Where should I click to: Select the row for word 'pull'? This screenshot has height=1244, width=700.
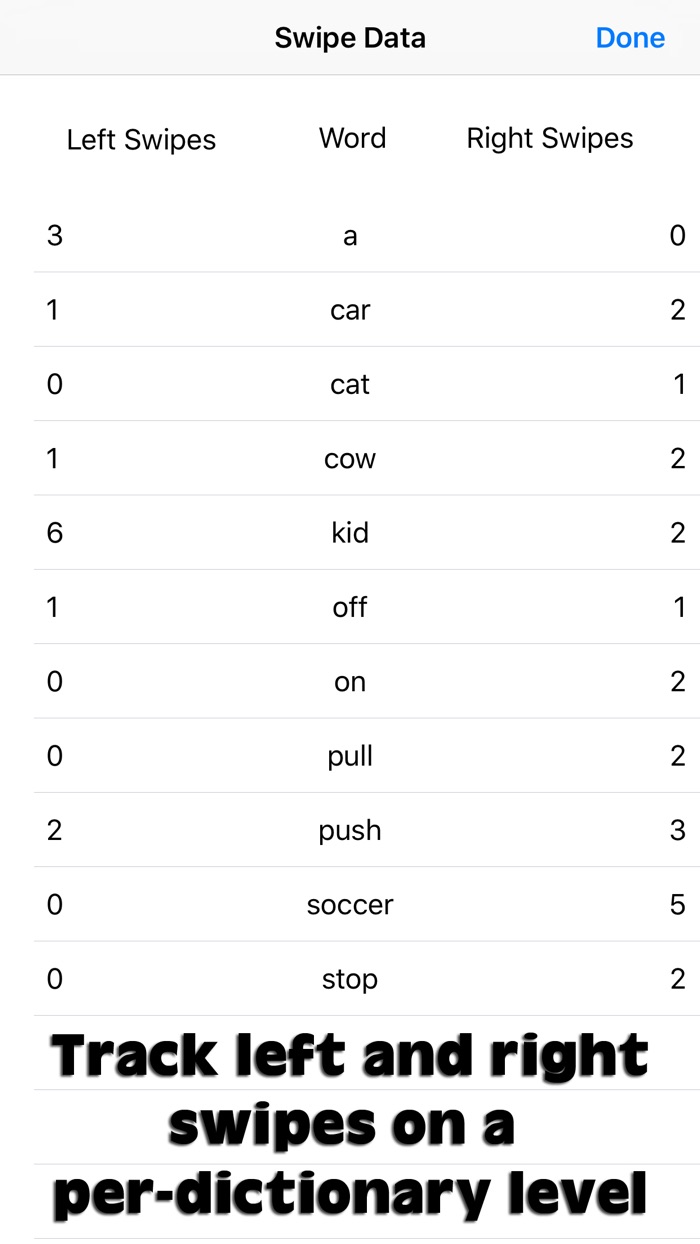[350, 756]
